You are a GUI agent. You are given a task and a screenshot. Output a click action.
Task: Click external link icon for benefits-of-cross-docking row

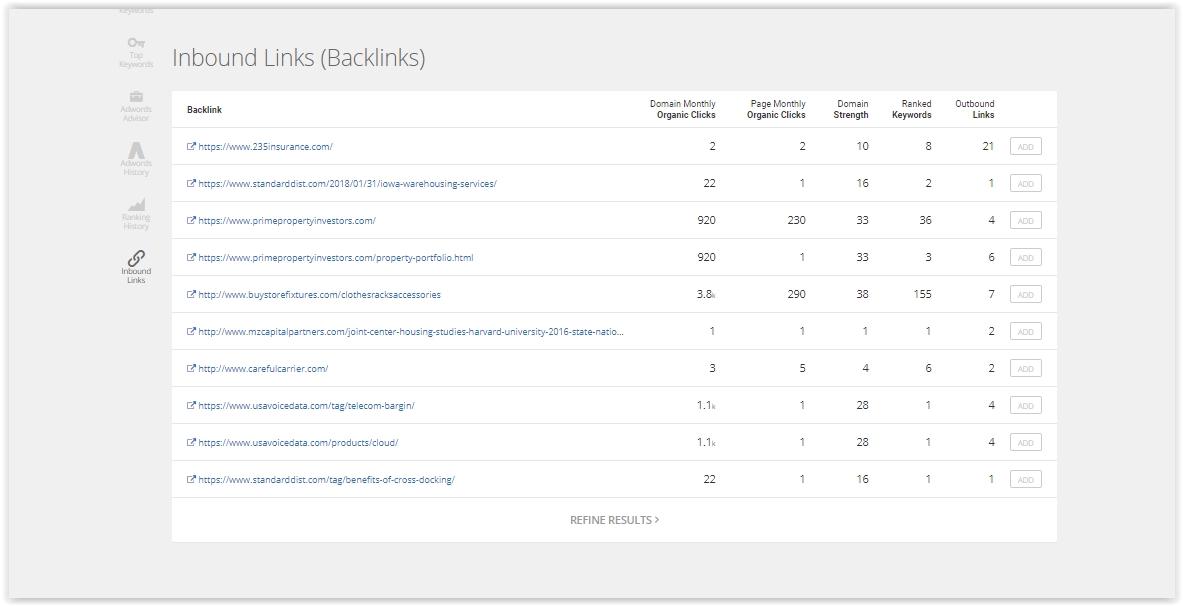point(191,479)
